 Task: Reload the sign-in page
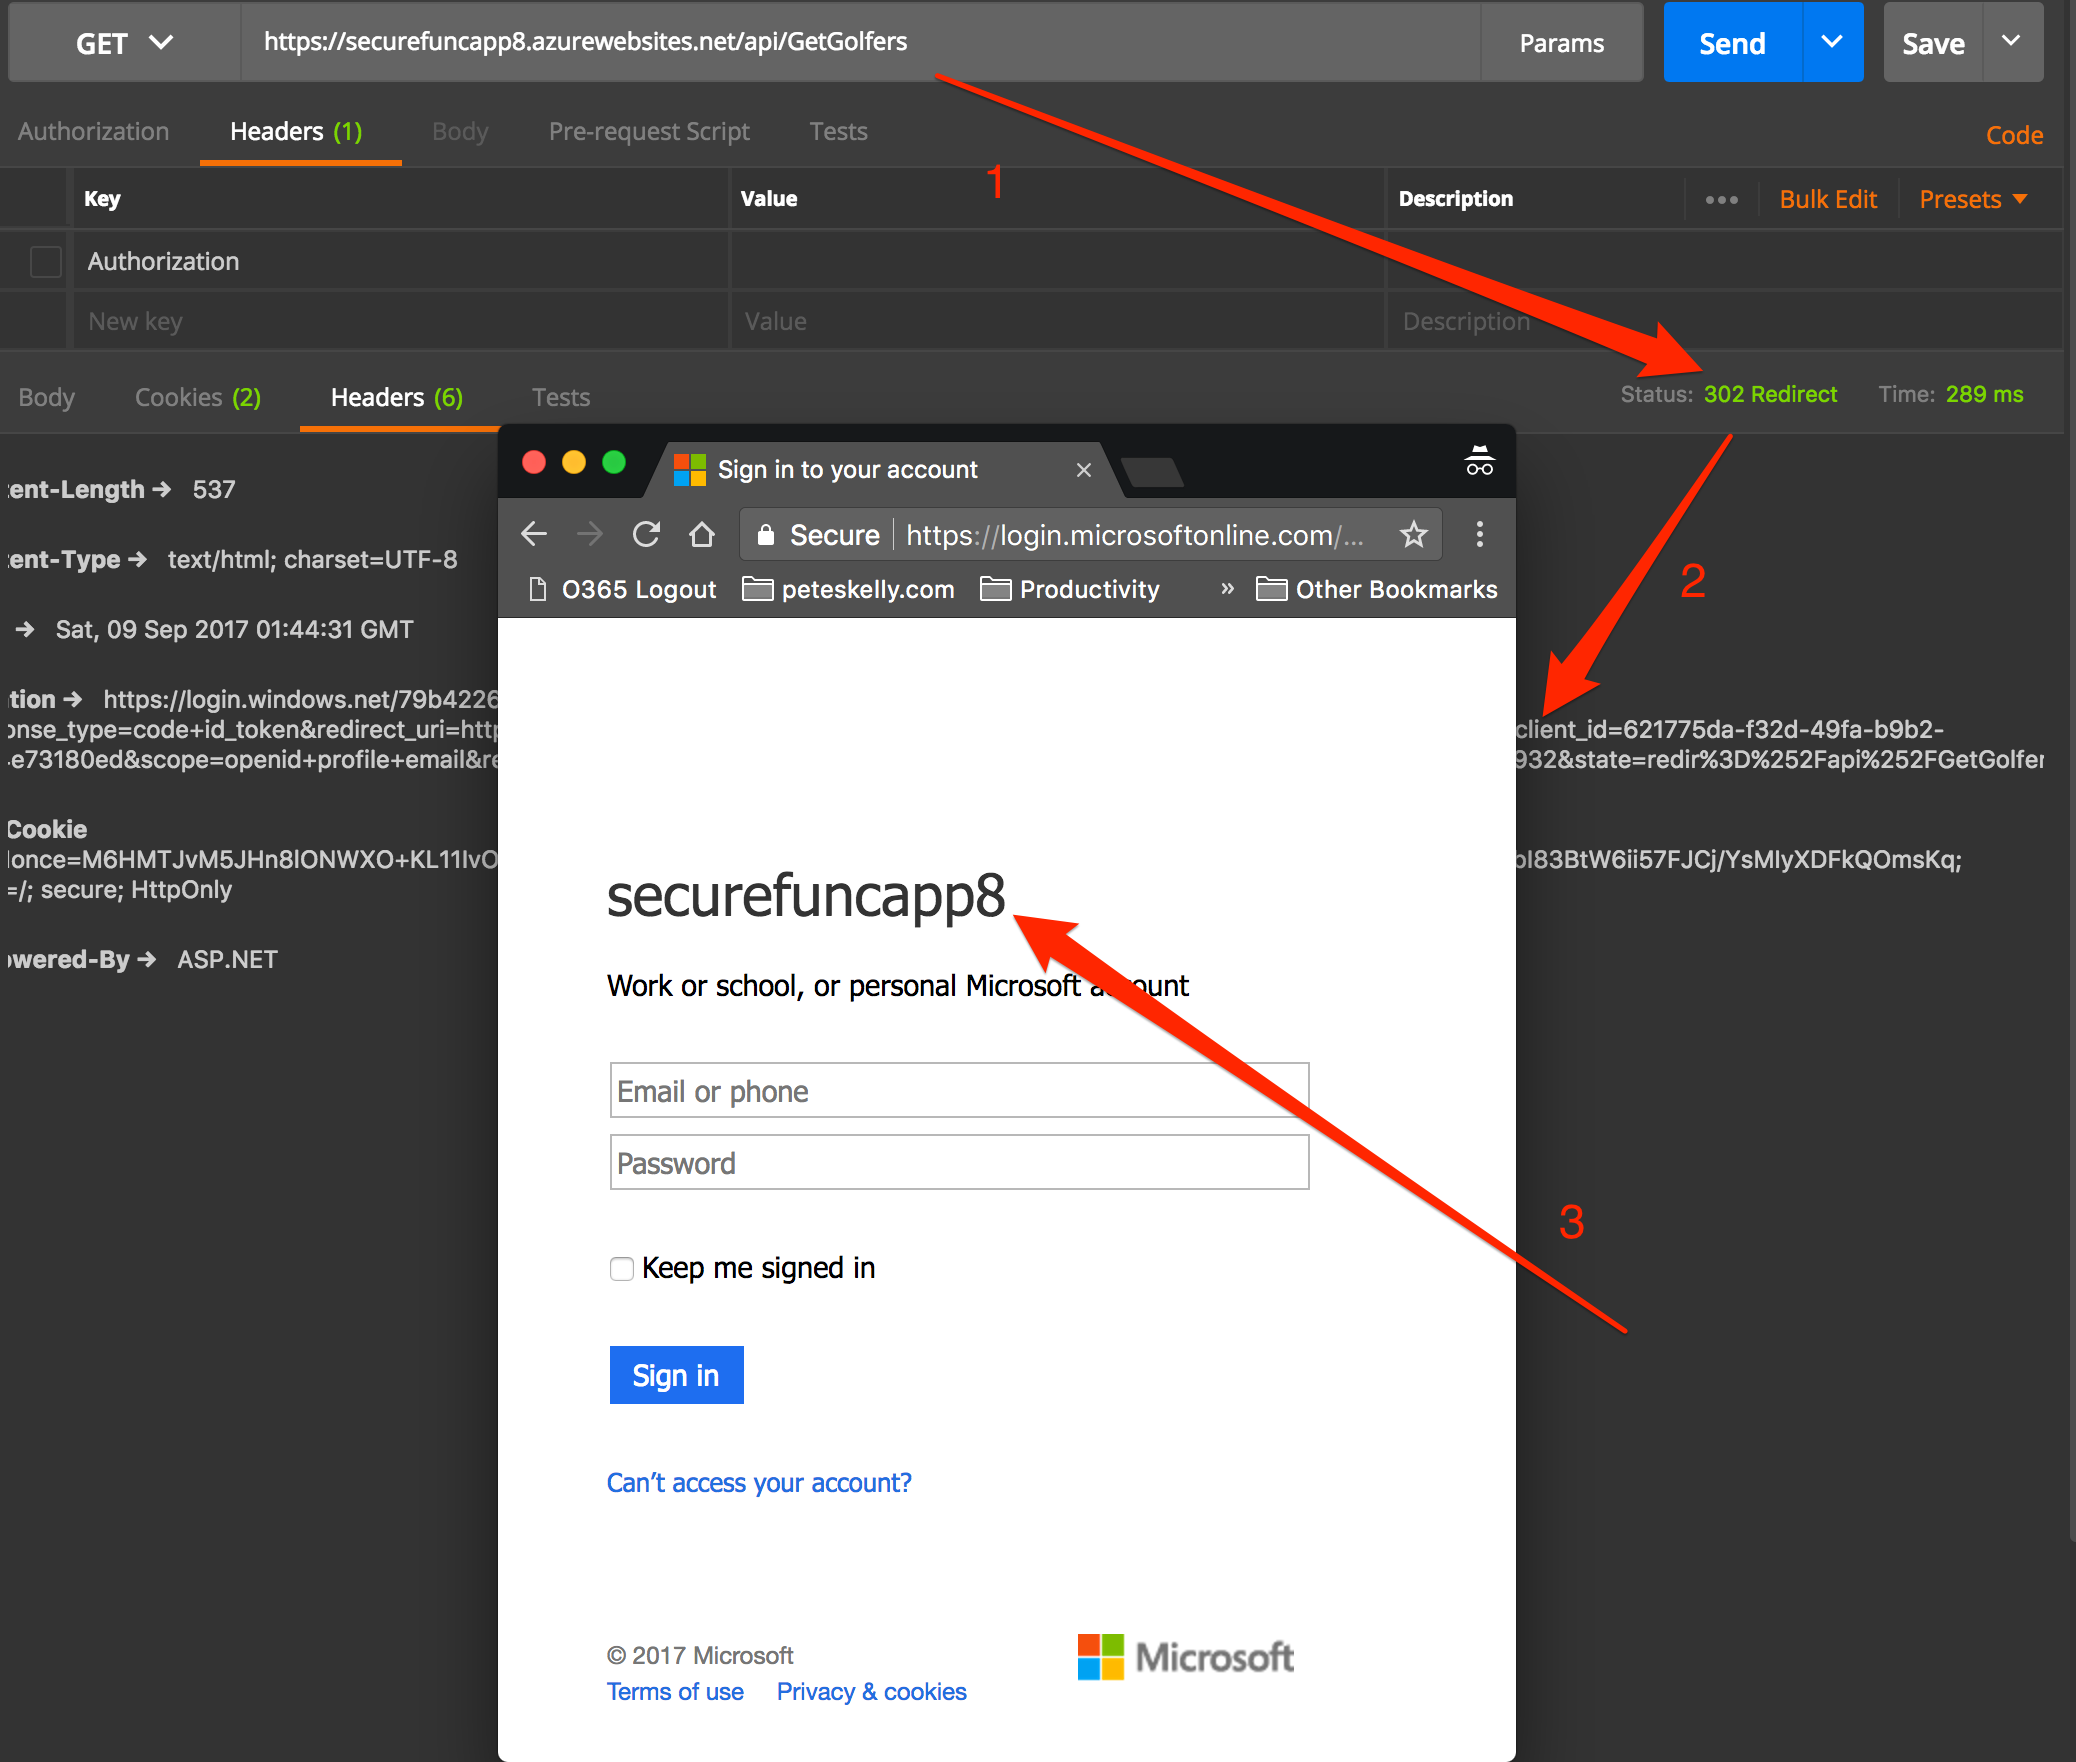pos(646,534)
